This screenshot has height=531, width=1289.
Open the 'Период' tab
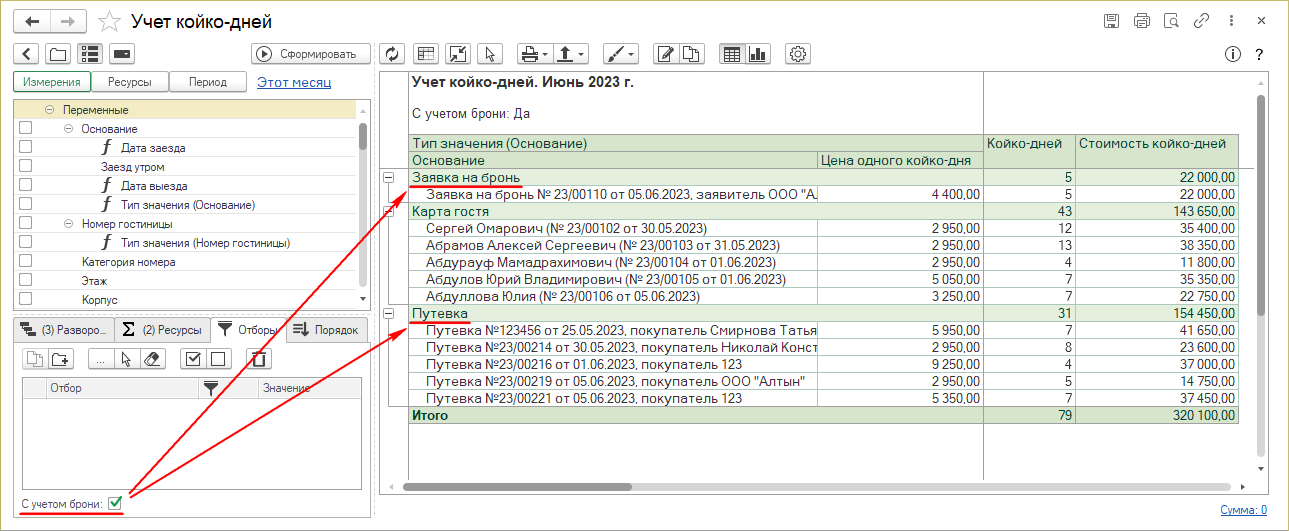(x=208, y=82)
